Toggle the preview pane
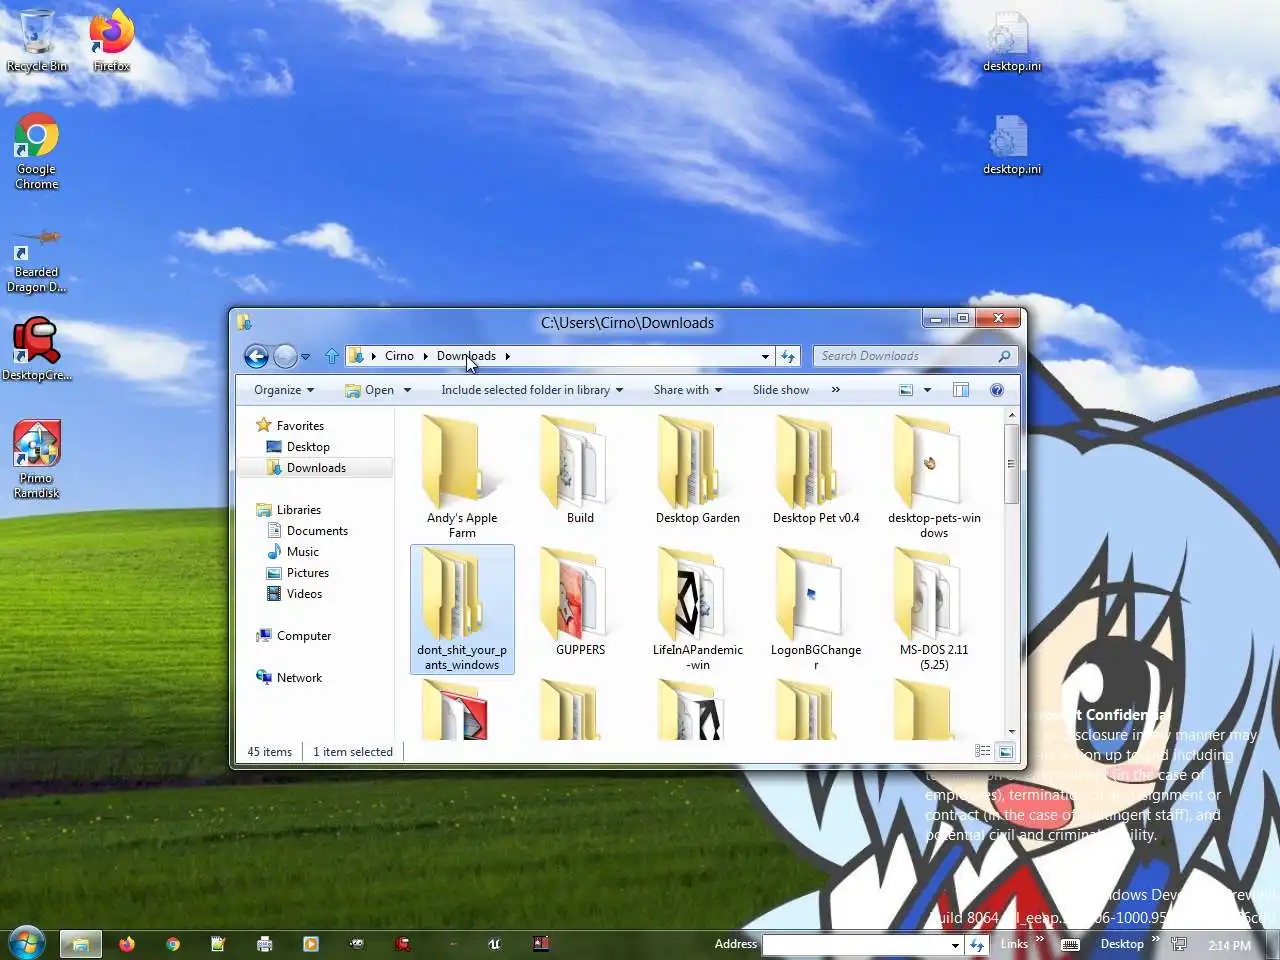This screenshot has height=960, width=1280. point(961,390)
